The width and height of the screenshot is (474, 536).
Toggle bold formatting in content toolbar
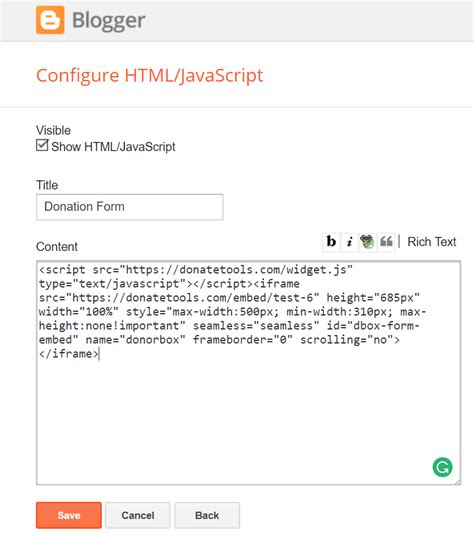[331, 242]
